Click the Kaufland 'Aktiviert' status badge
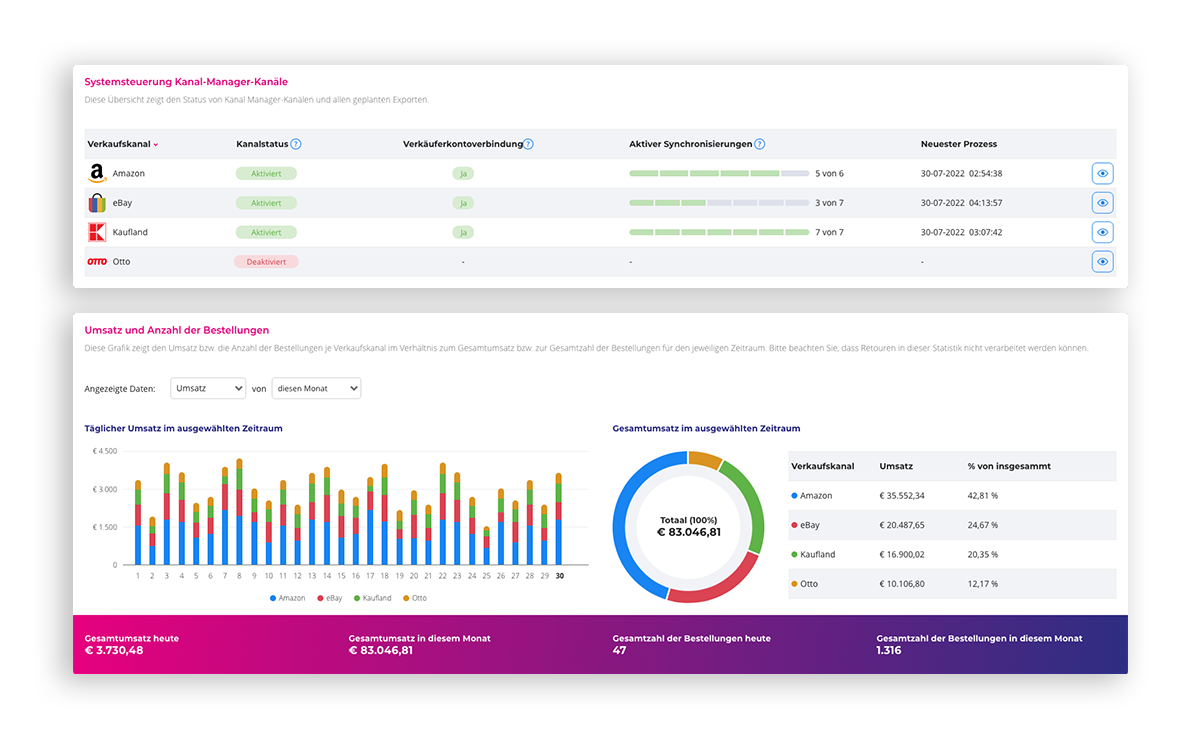1200x750 pixels. pos(266,232)
